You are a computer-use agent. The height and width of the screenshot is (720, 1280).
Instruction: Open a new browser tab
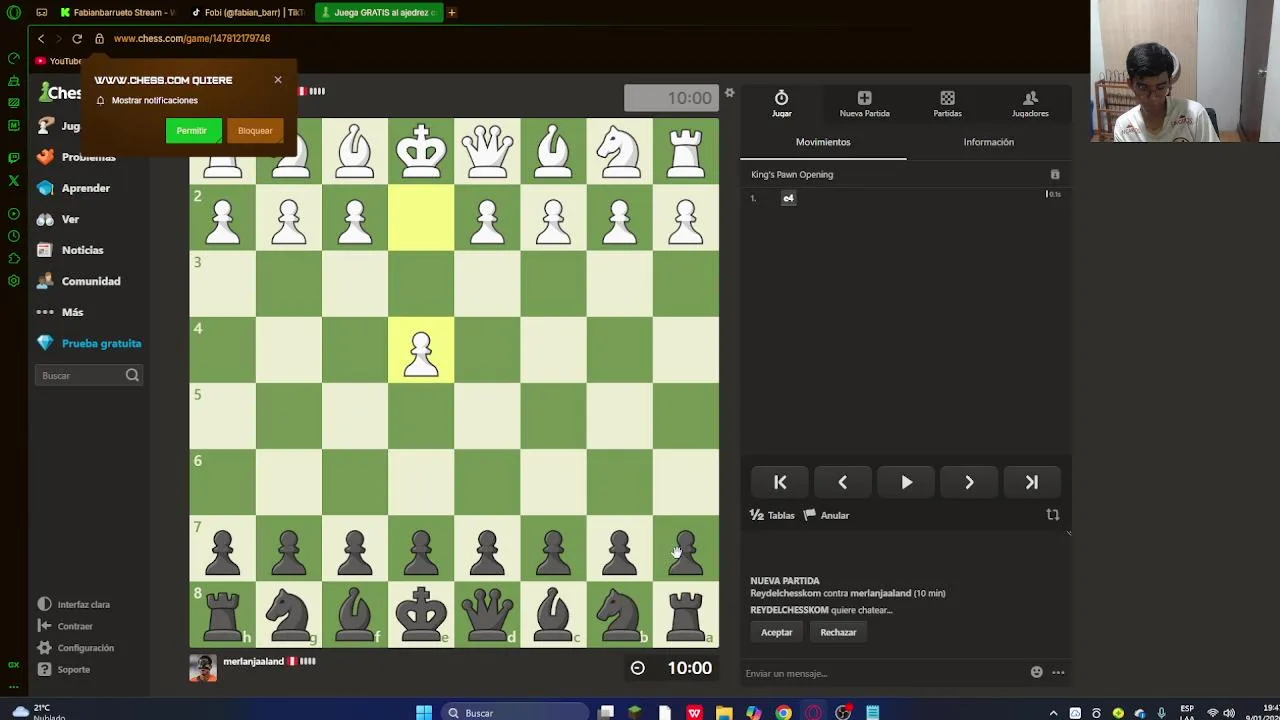coord(451,12)
